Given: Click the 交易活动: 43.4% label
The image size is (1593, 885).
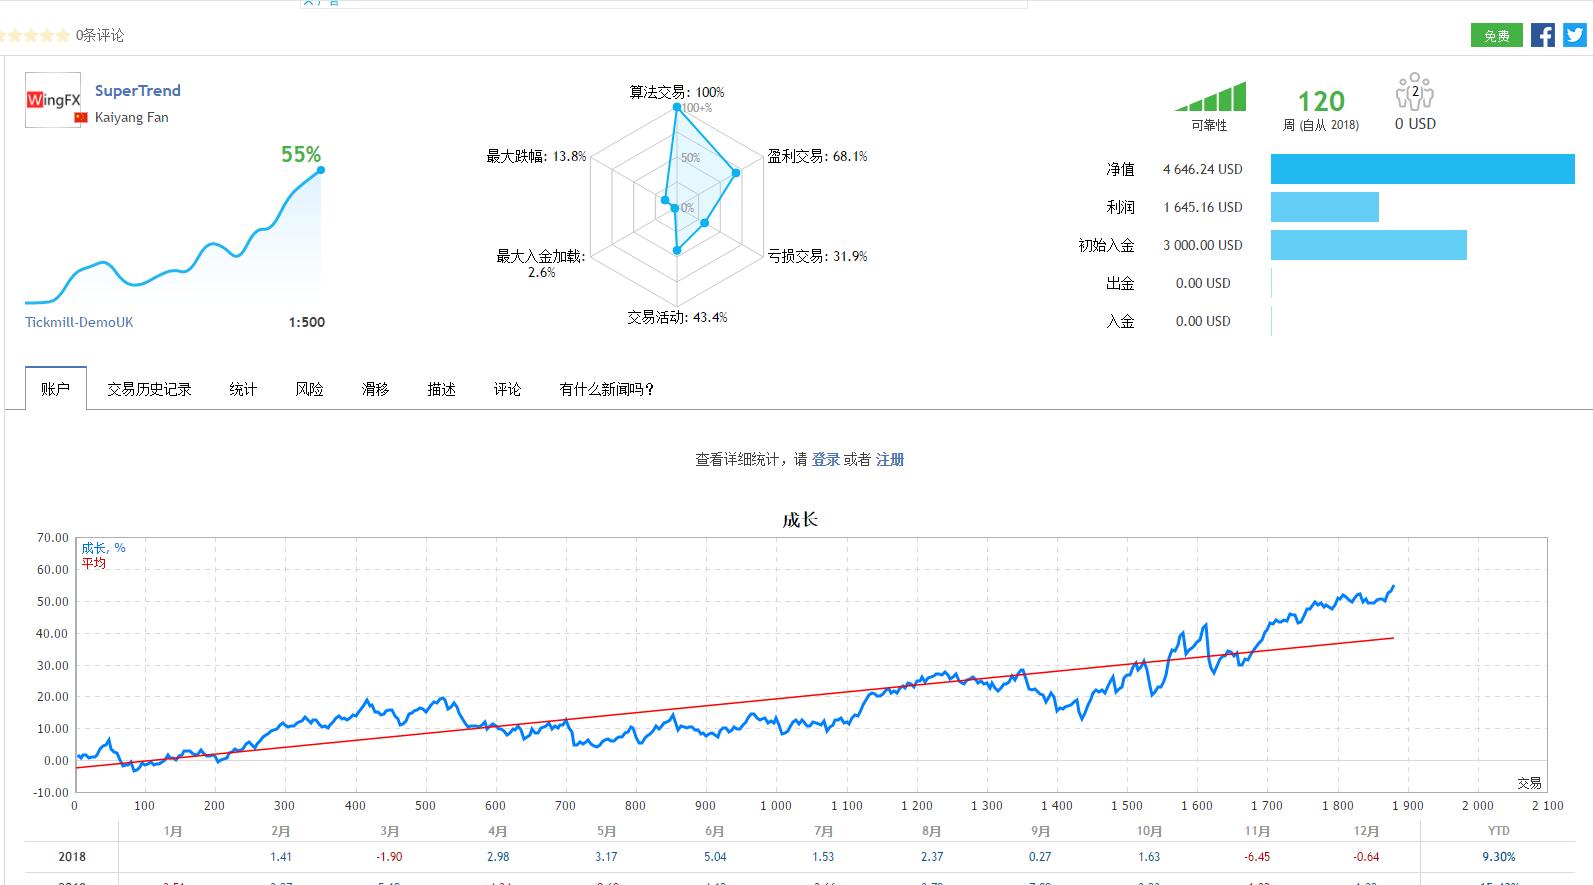Looking at the screenshot, I should point(677,317).
